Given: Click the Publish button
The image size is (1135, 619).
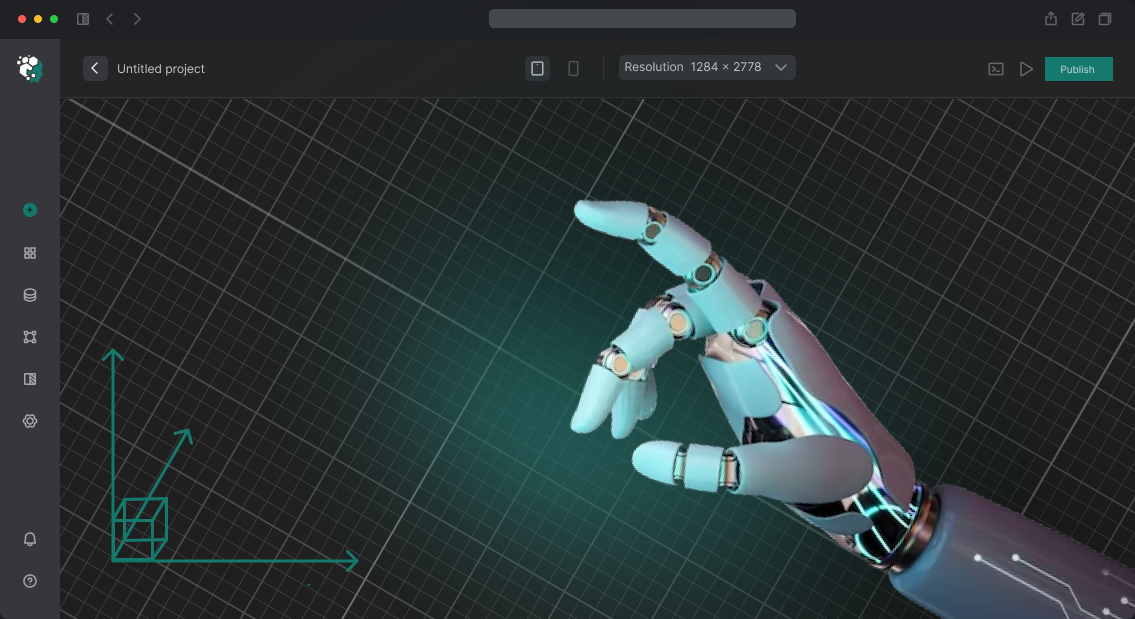Looking at the screenshot, I should (1078, 69).
